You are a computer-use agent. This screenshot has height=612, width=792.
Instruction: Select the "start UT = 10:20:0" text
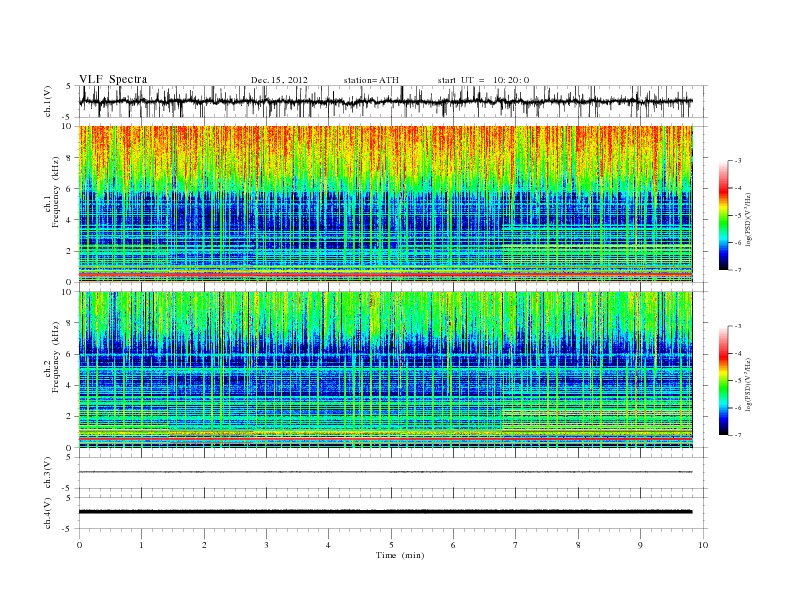pyautogui.click(x=483, y=80)
